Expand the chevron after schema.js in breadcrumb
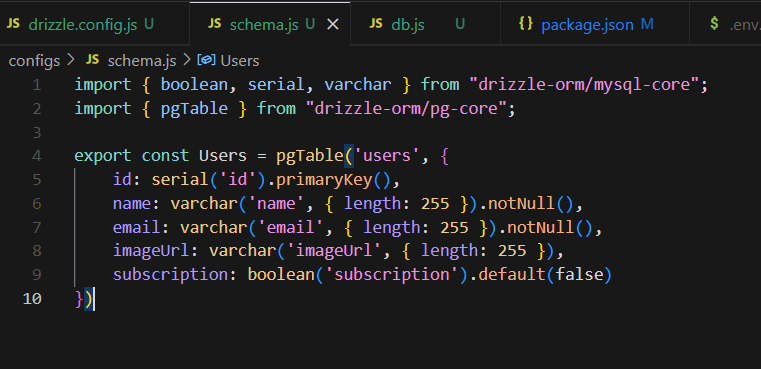This screenshot has width=761, height=369. tap(186, 60)
